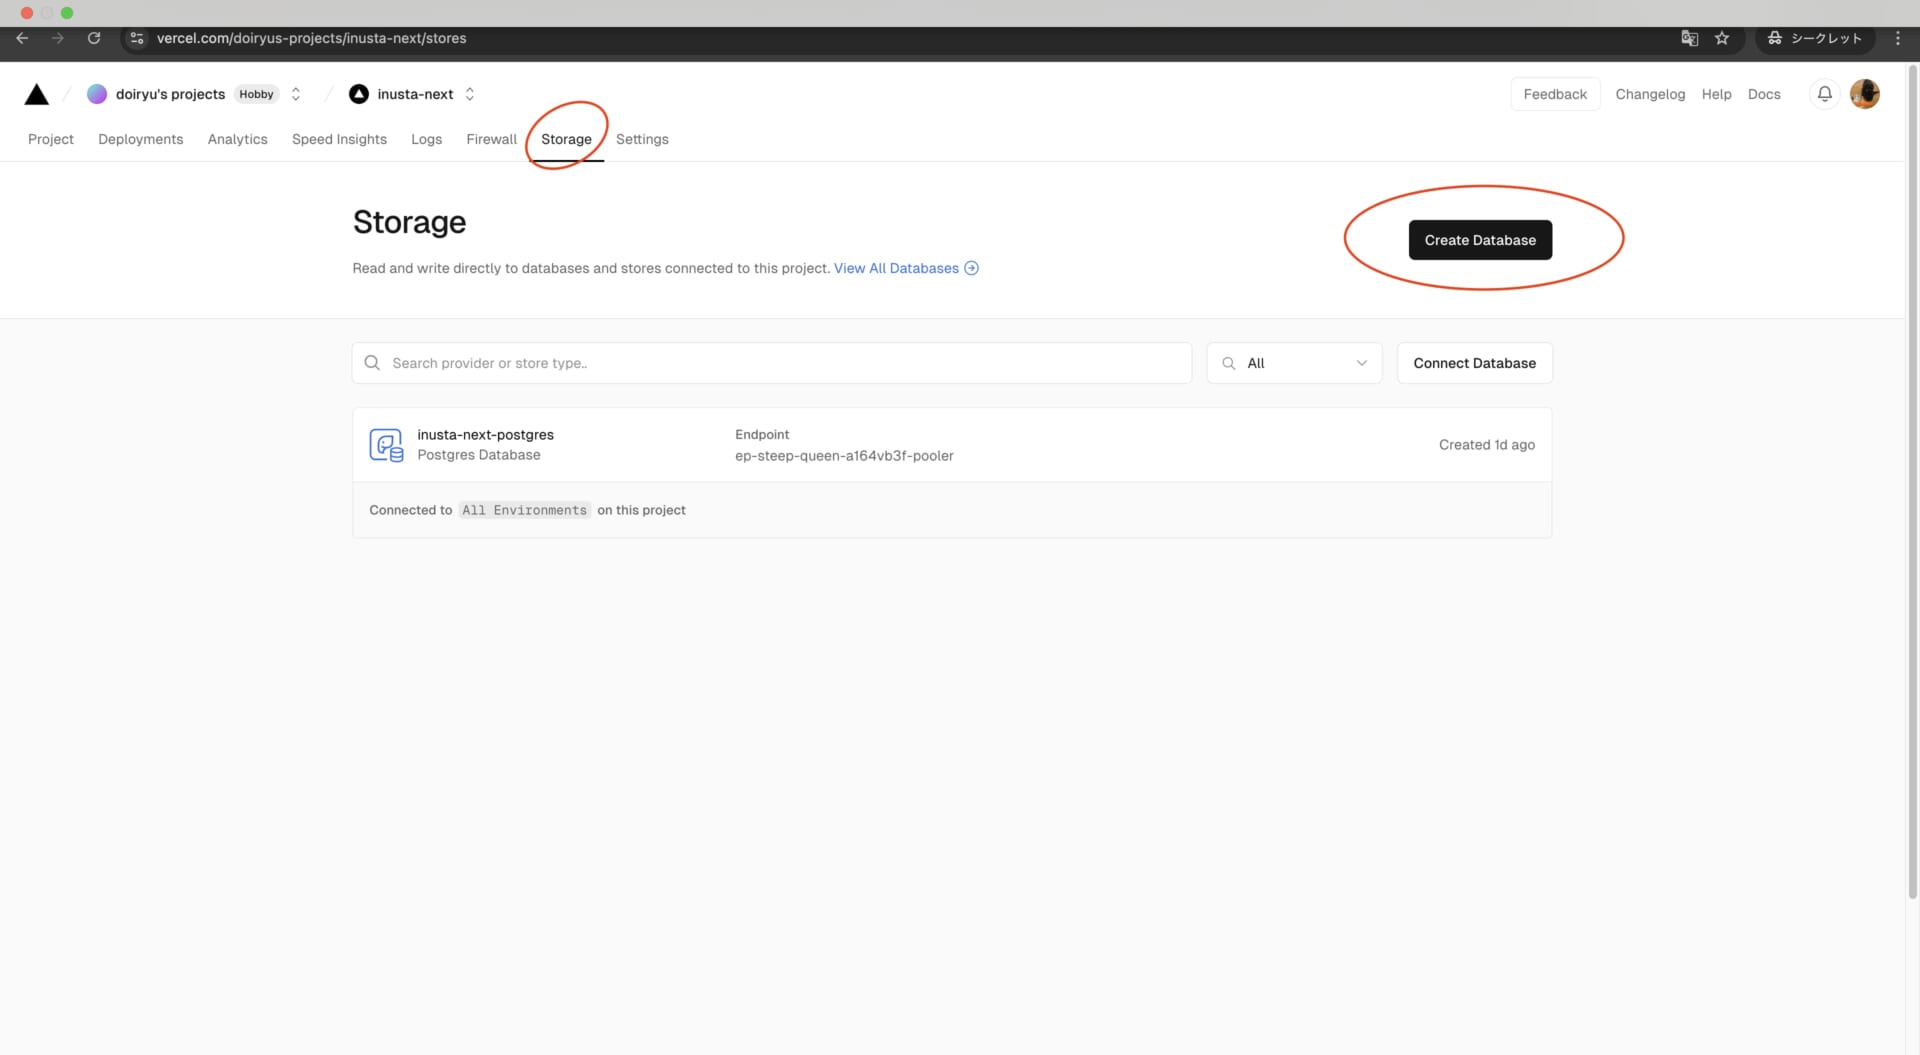This screenshot has width=1920, height=1055.
Task: Click the incognito シークレット indicator
Action: pos(1814,38)
